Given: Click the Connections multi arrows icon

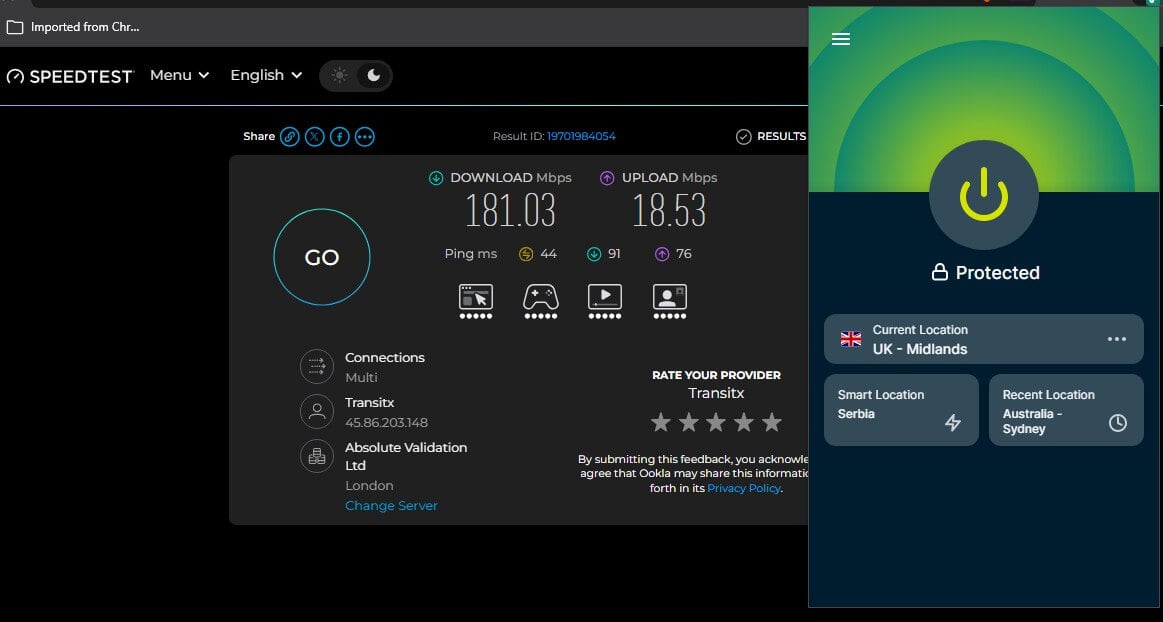Looking at the screenshot, I should click(317, 366).
